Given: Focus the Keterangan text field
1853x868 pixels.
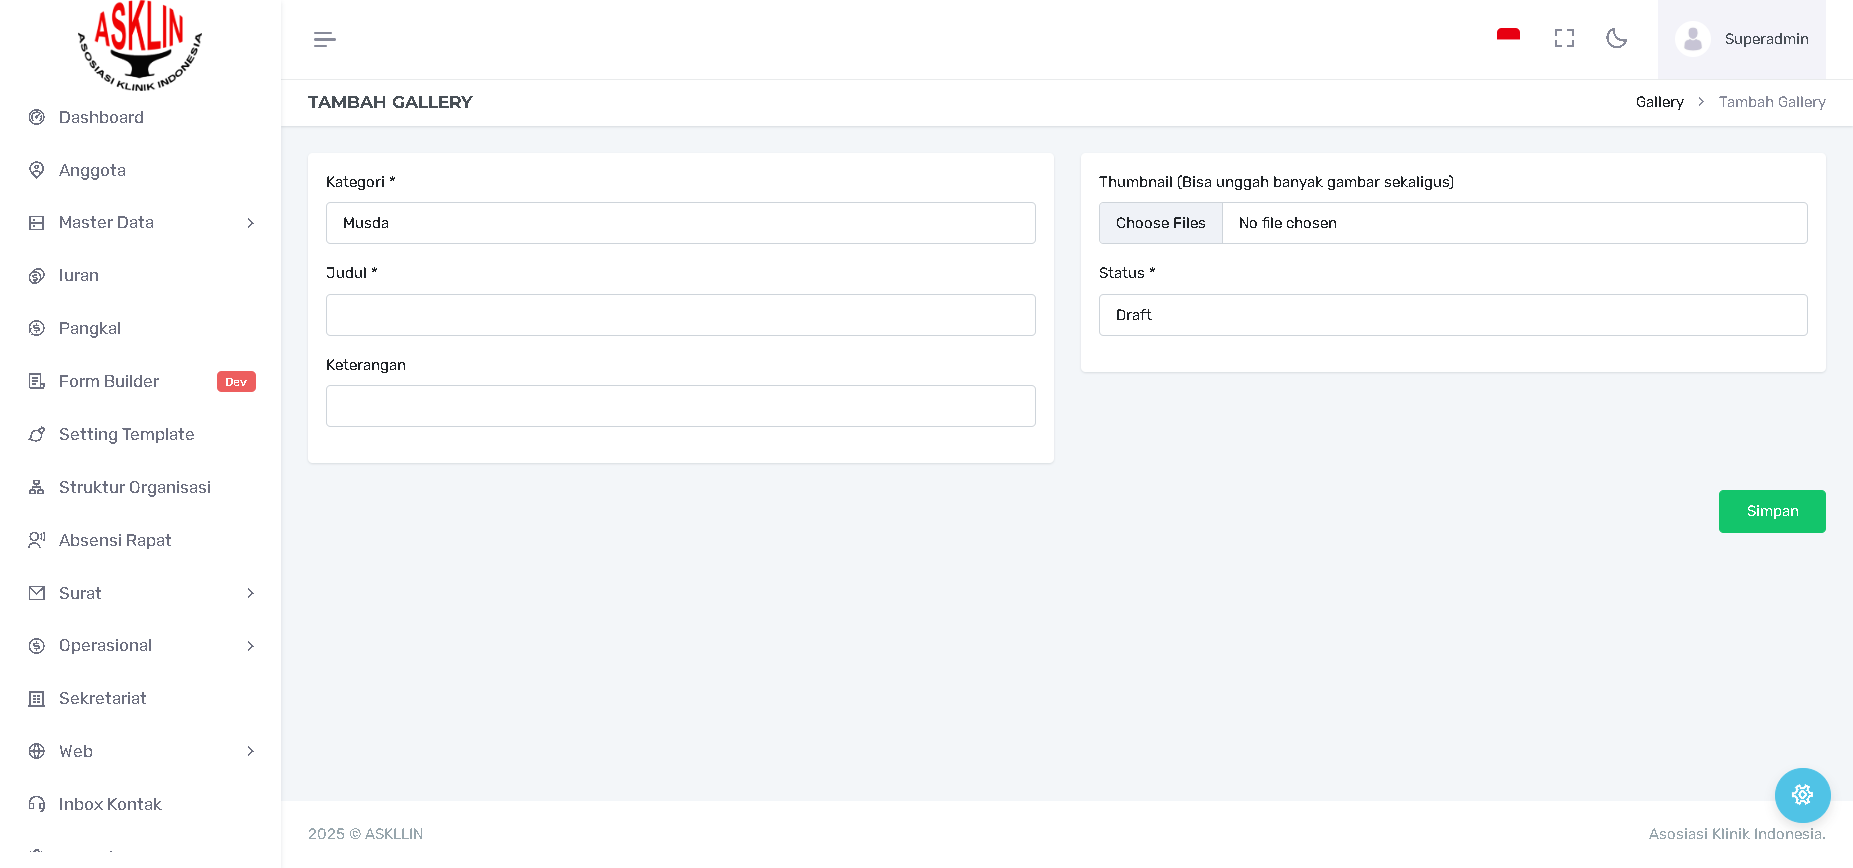Looking at the screenshot, I should click(680, 406).
